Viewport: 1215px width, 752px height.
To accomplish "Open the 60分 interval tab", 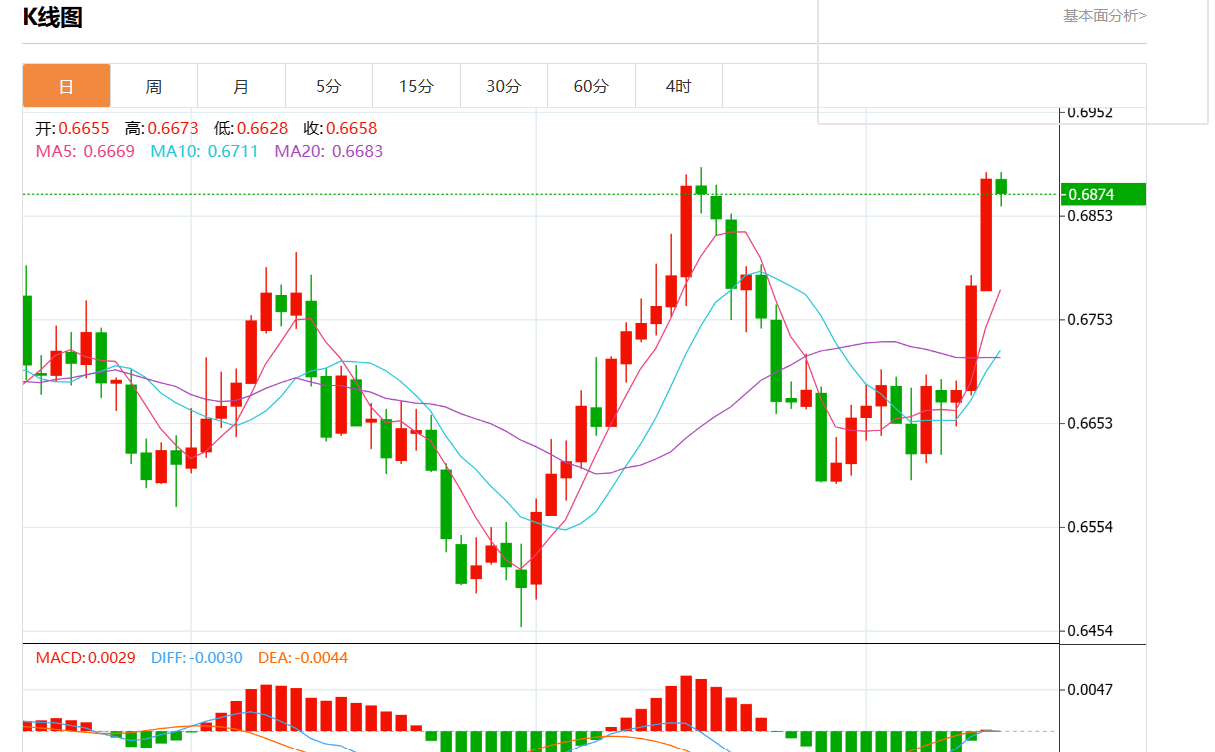I will (591, 86).
